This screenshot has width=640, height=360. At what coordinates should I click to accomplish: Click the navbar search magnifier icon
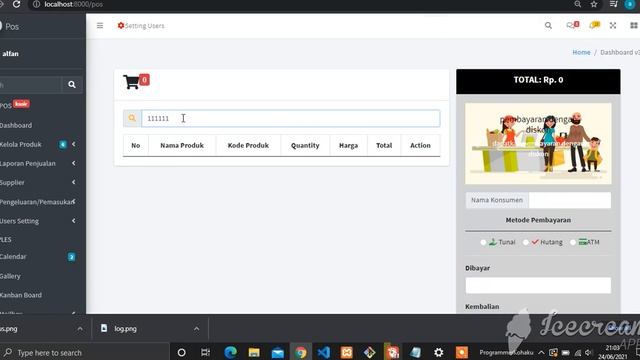[548, 26]
